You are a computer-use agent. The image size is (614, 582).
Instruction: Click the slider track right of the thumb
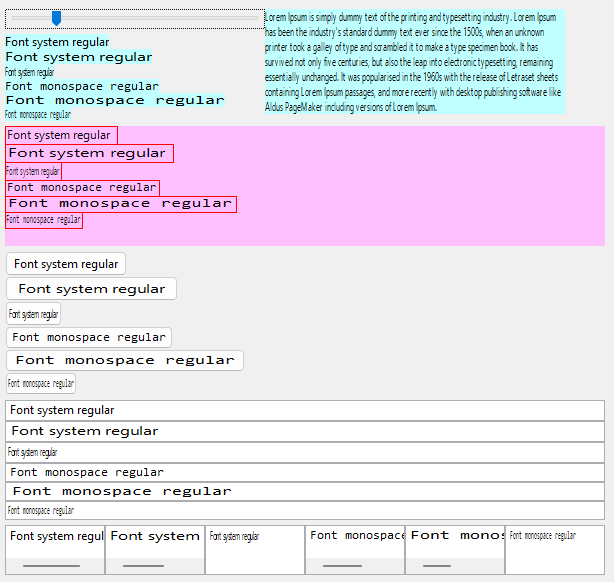(x=160, y=18)
